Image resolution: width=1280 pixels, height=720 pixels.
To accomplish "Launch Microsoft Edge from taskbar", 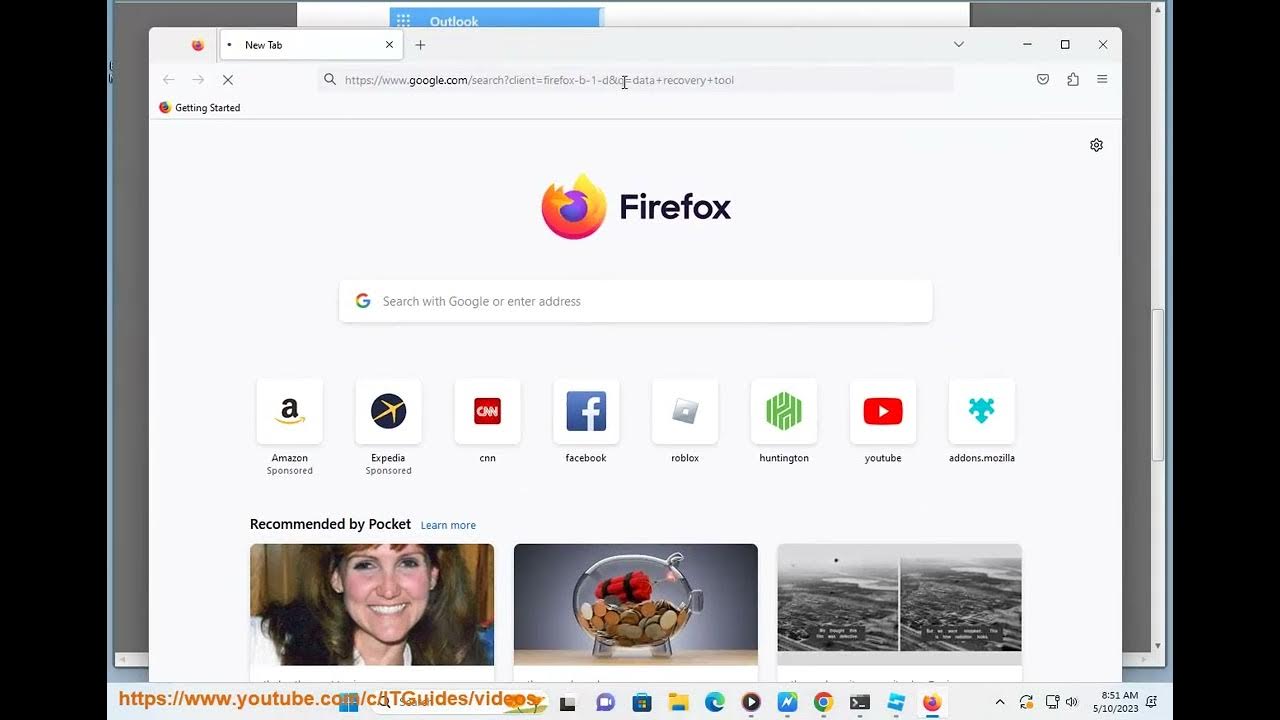I will click(714, 703).
